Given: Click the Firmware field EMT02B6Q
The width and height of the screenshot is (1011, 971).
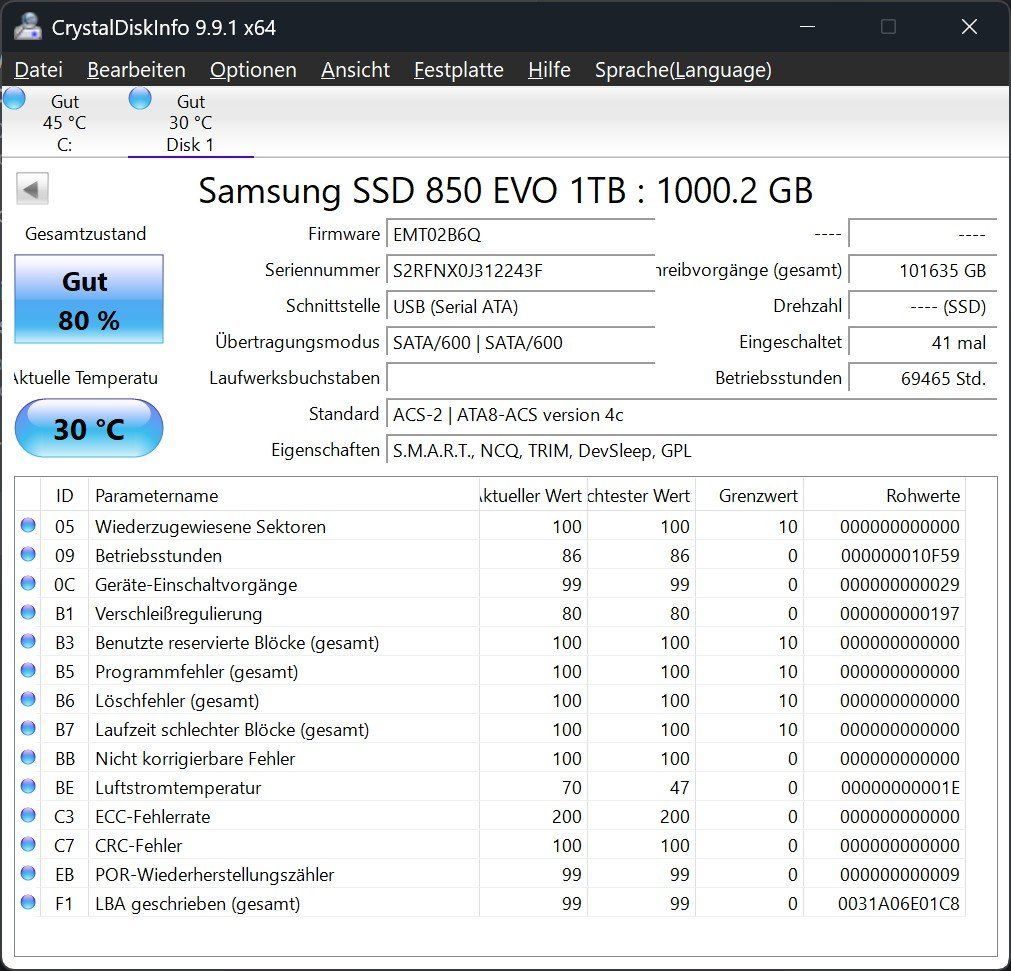Looking at the screenshot, I should [520, 234].
